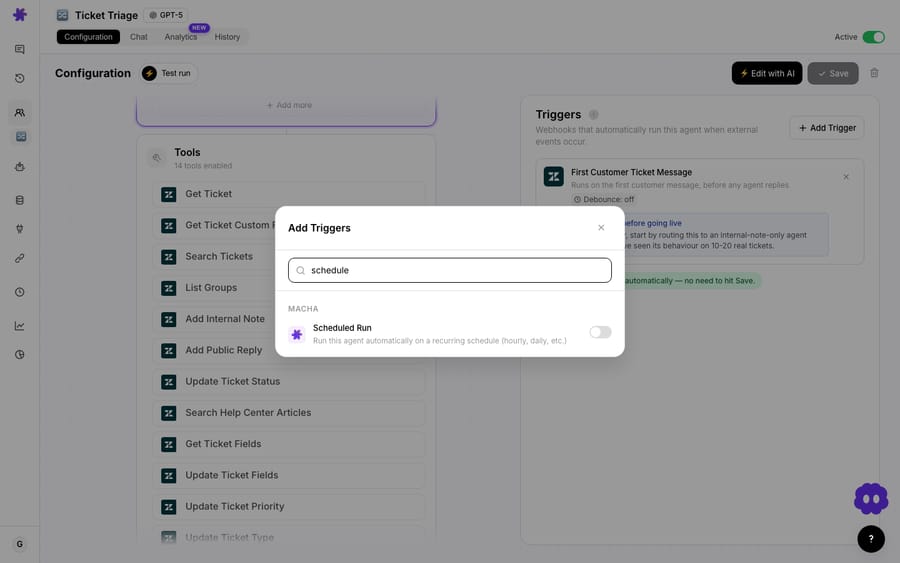
Task: Select the Update Ticket Fields tool
Action: [x=289, y=475]
